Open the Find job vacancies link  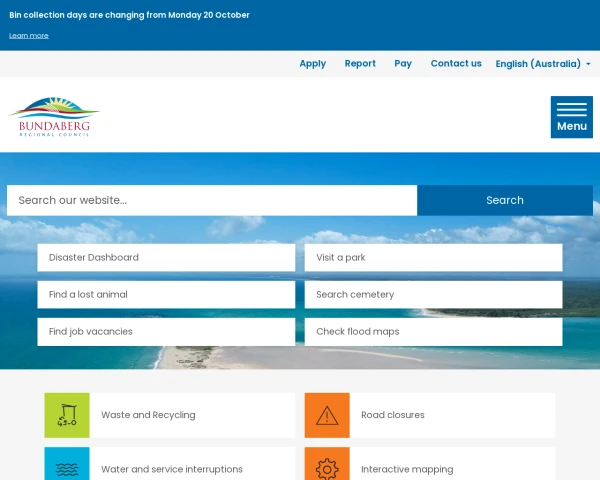166,332
